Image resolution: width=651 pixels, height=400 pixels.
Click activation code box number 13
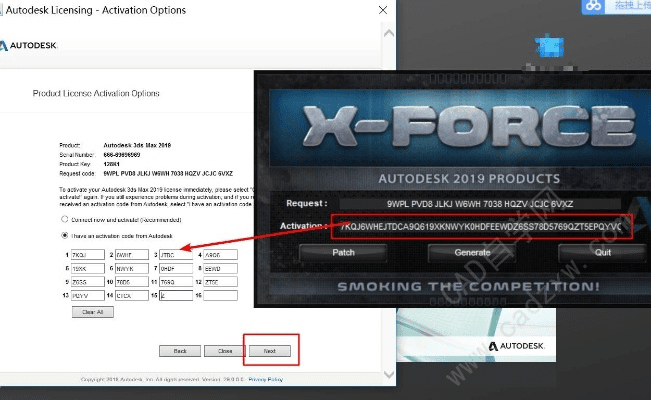coord(88,295)
